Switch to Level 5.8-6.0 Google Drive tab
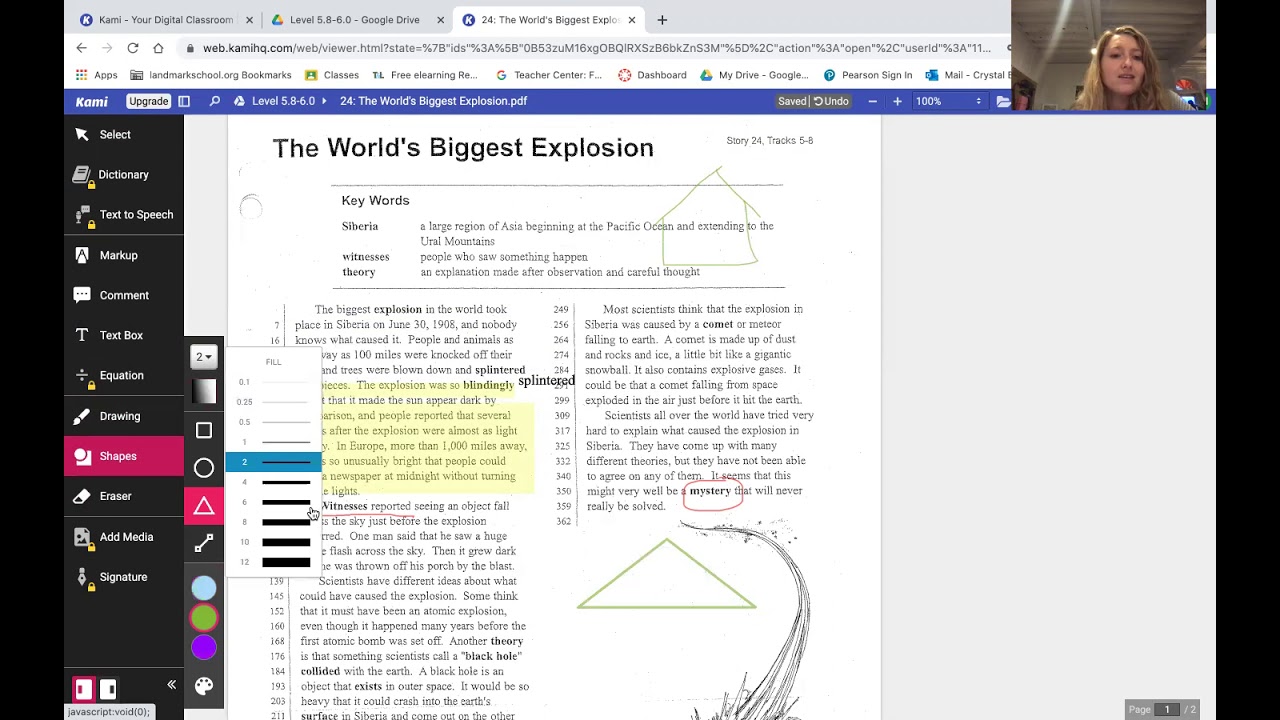The width and height of the screenshot is (1280, 720). (x=355, y=20)
